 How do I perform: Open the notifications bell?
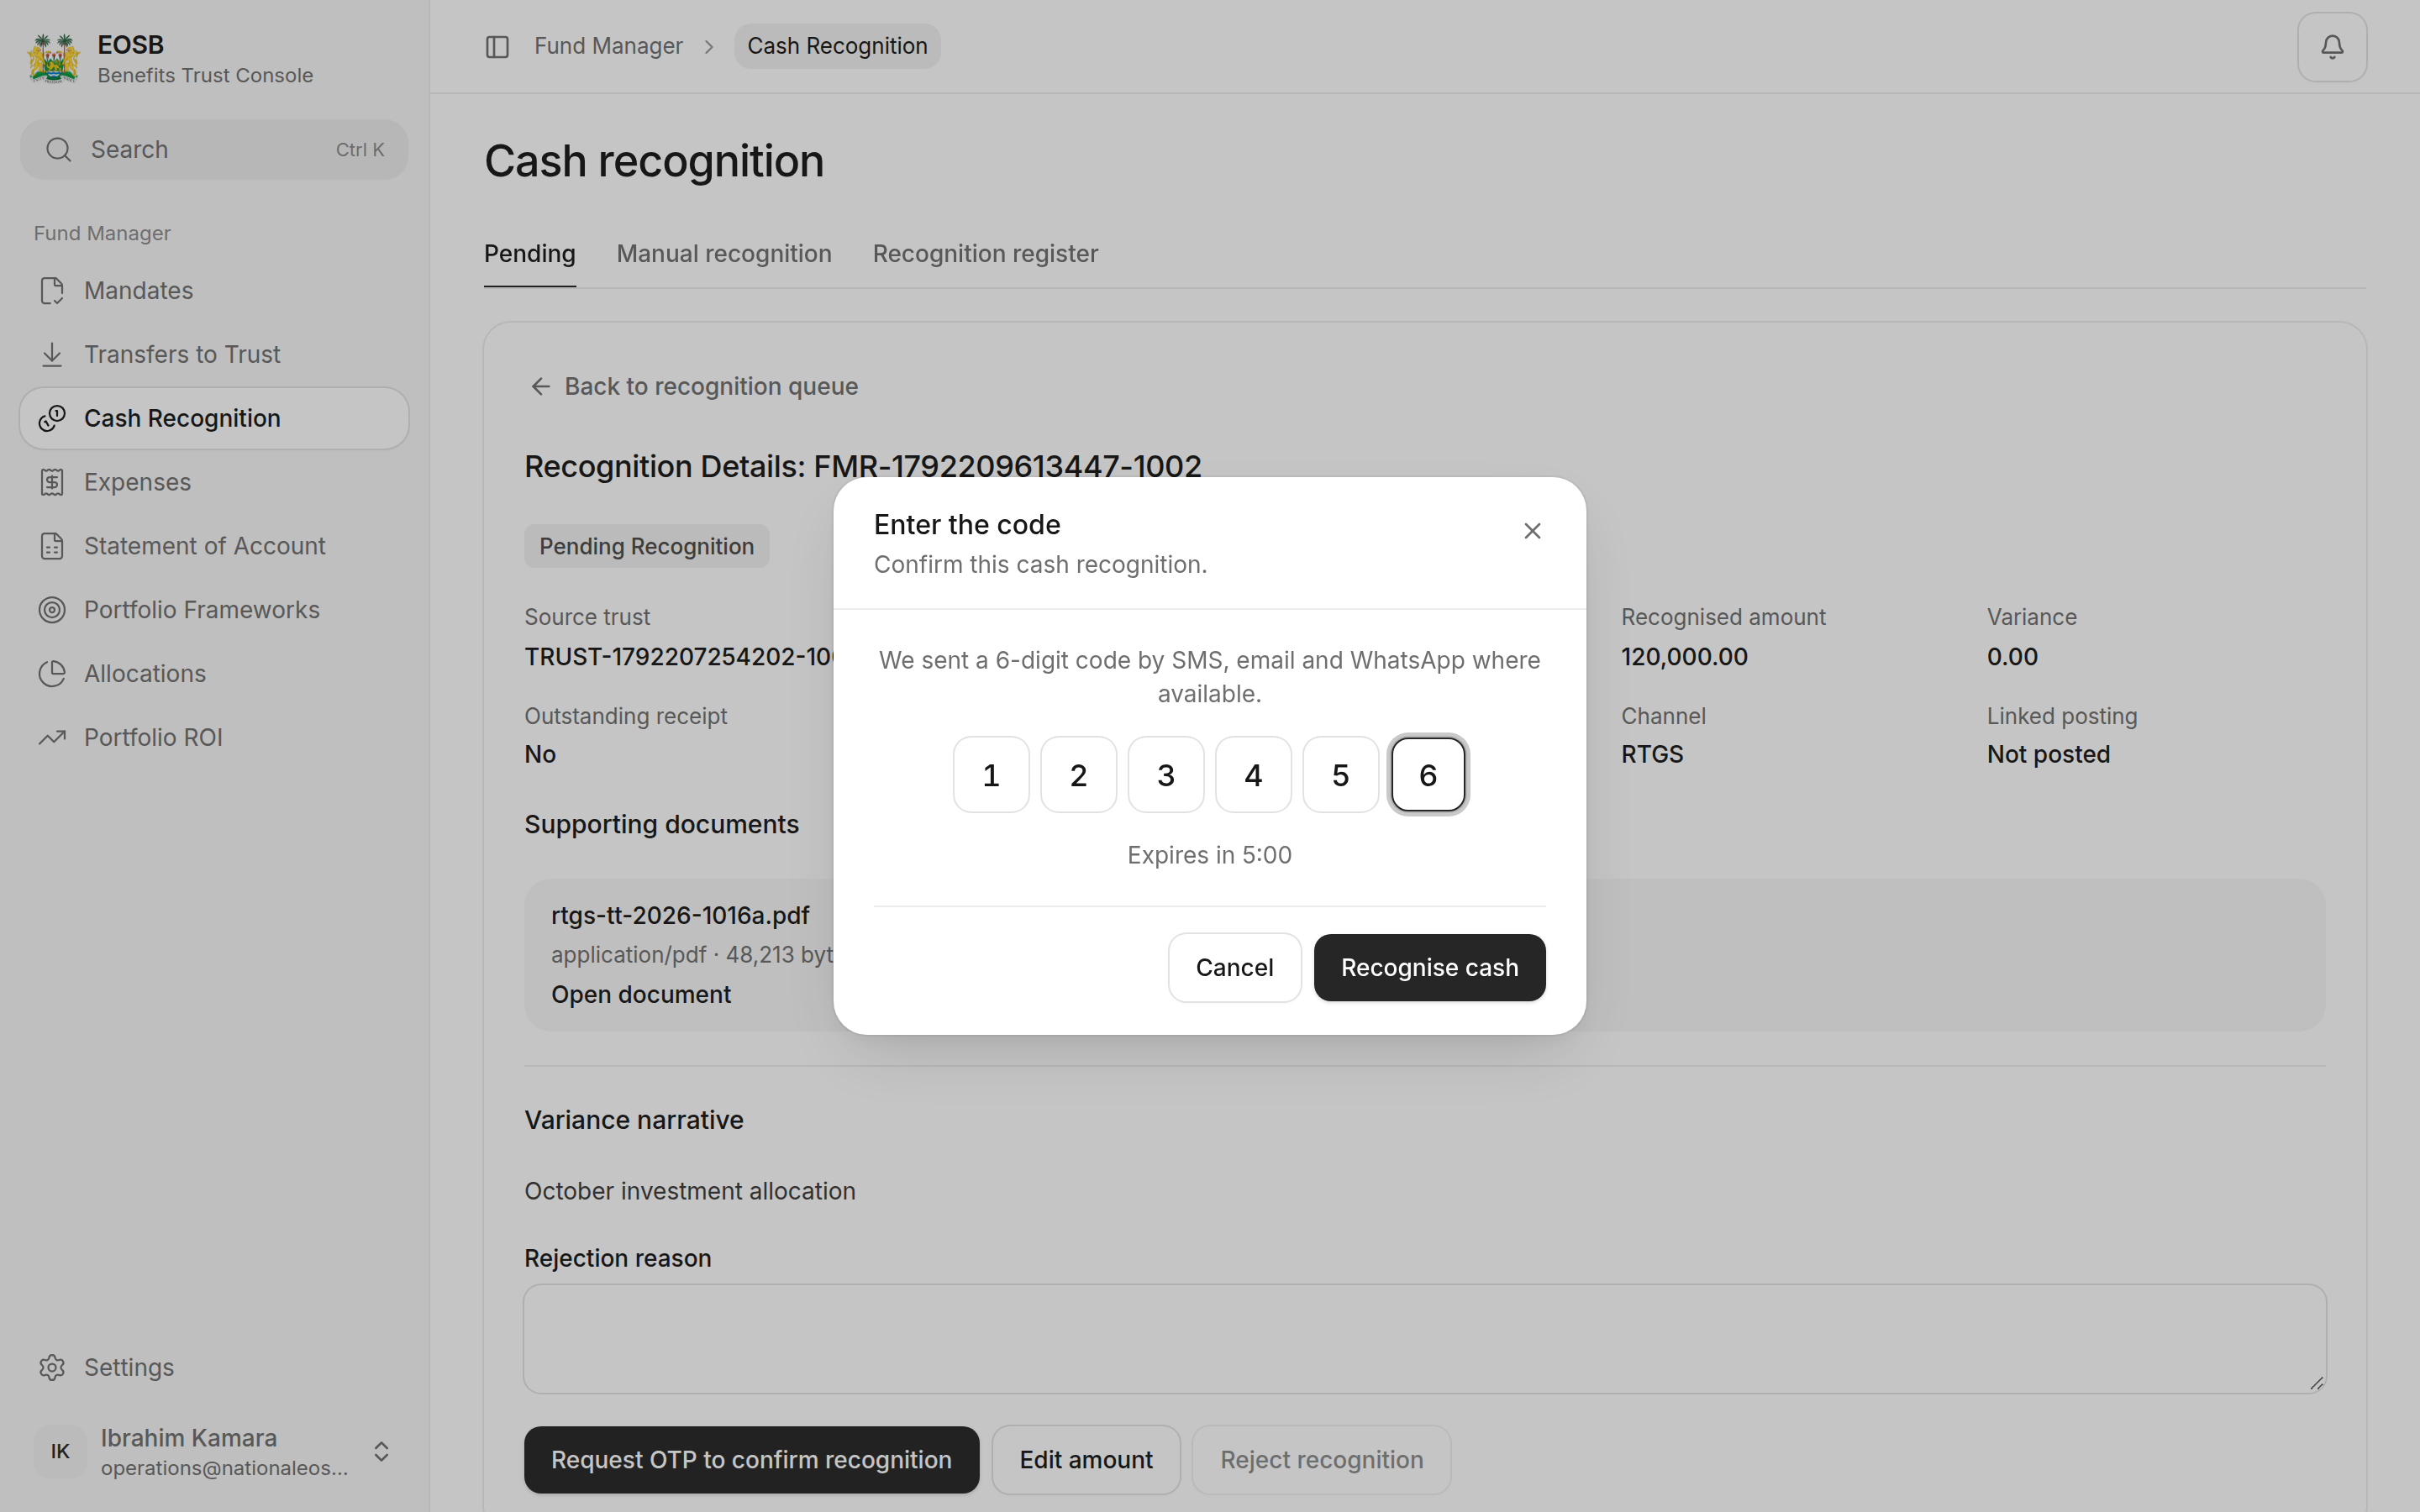[x=2331, y=47]
